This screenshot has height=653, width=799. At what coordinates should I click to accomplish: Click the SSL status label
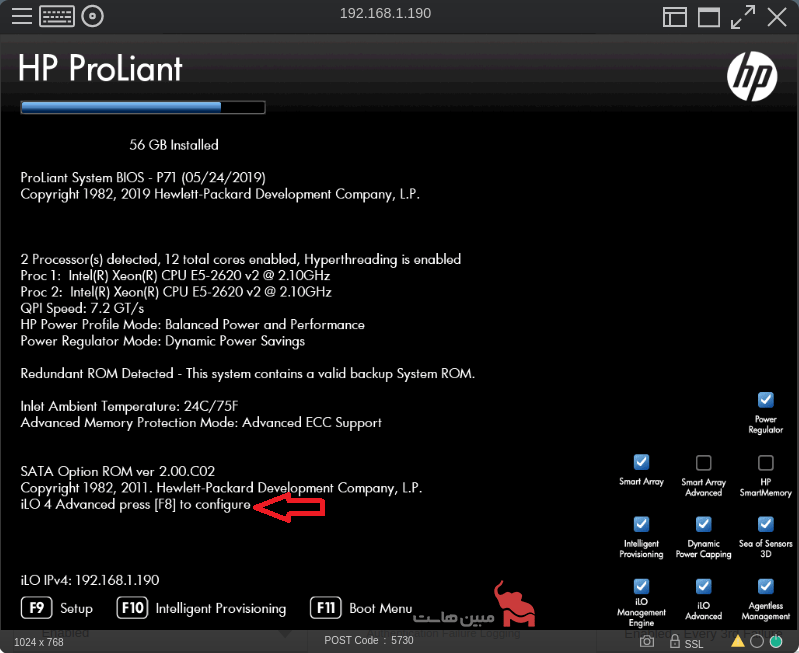pyautogui.click(x=694, y=644)
